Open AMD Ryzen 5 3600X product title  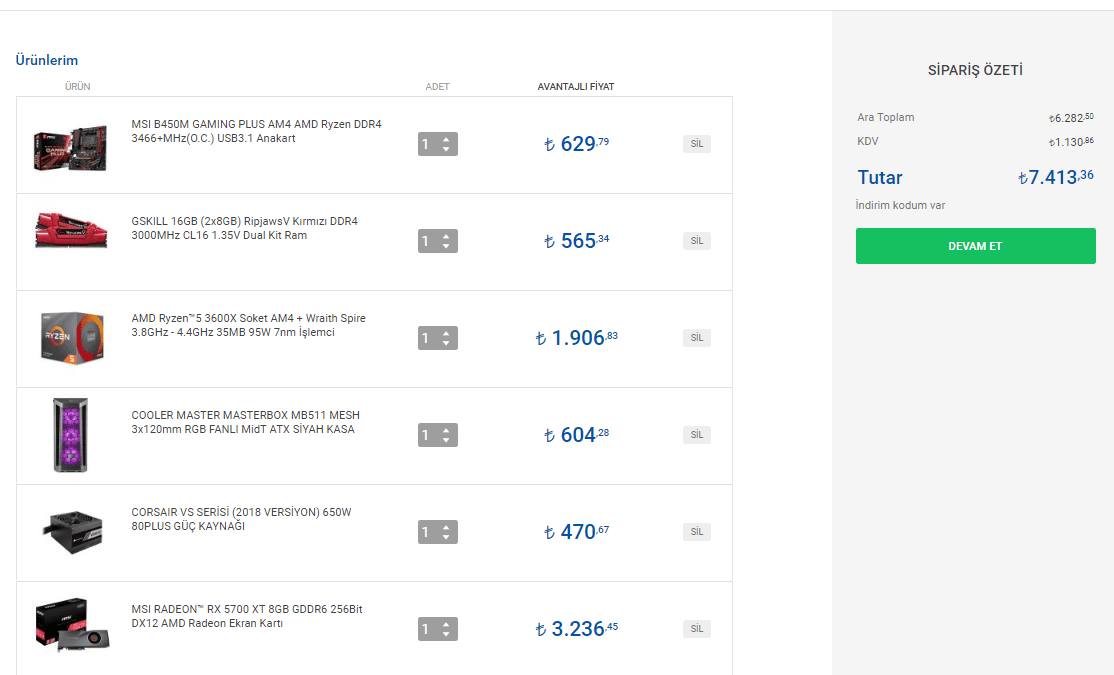(x=249, y=325)
